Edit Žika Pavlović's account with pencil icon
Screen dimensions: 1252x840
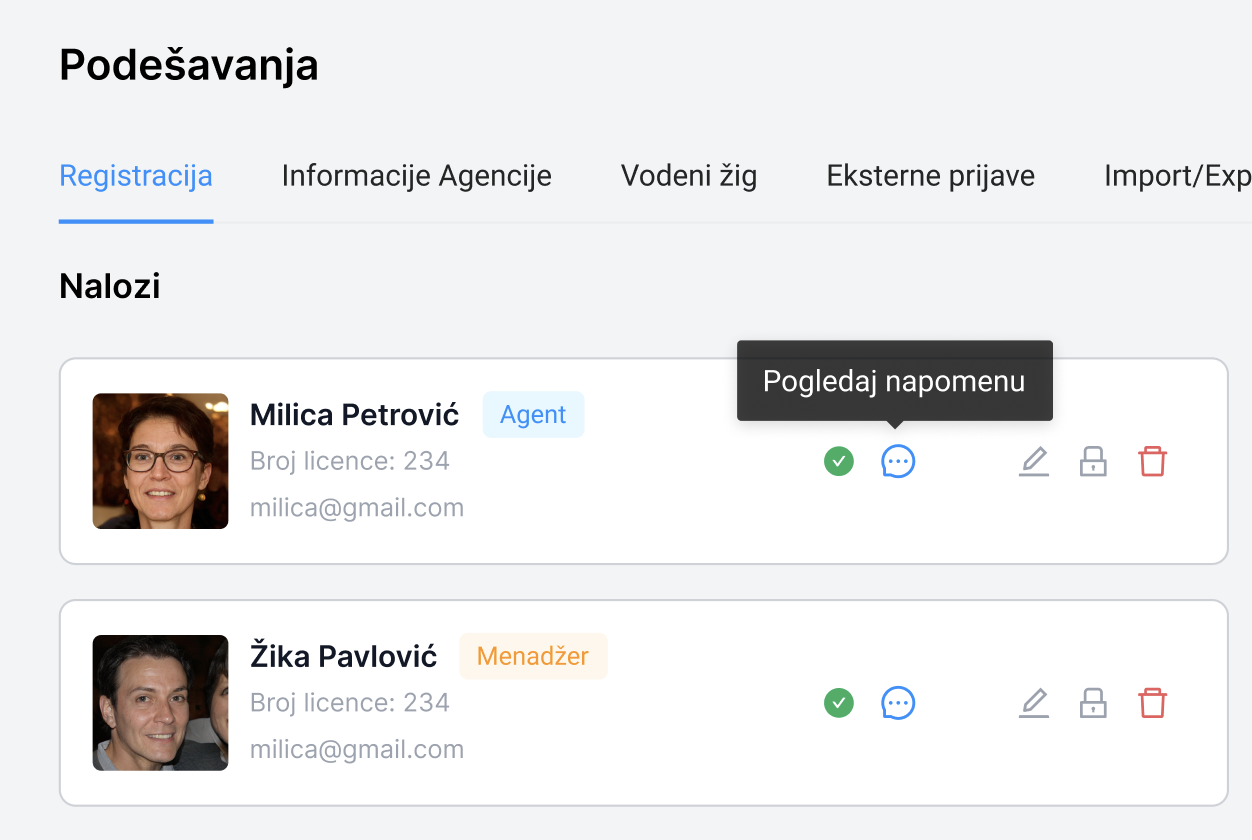(x=1034, y=704)
